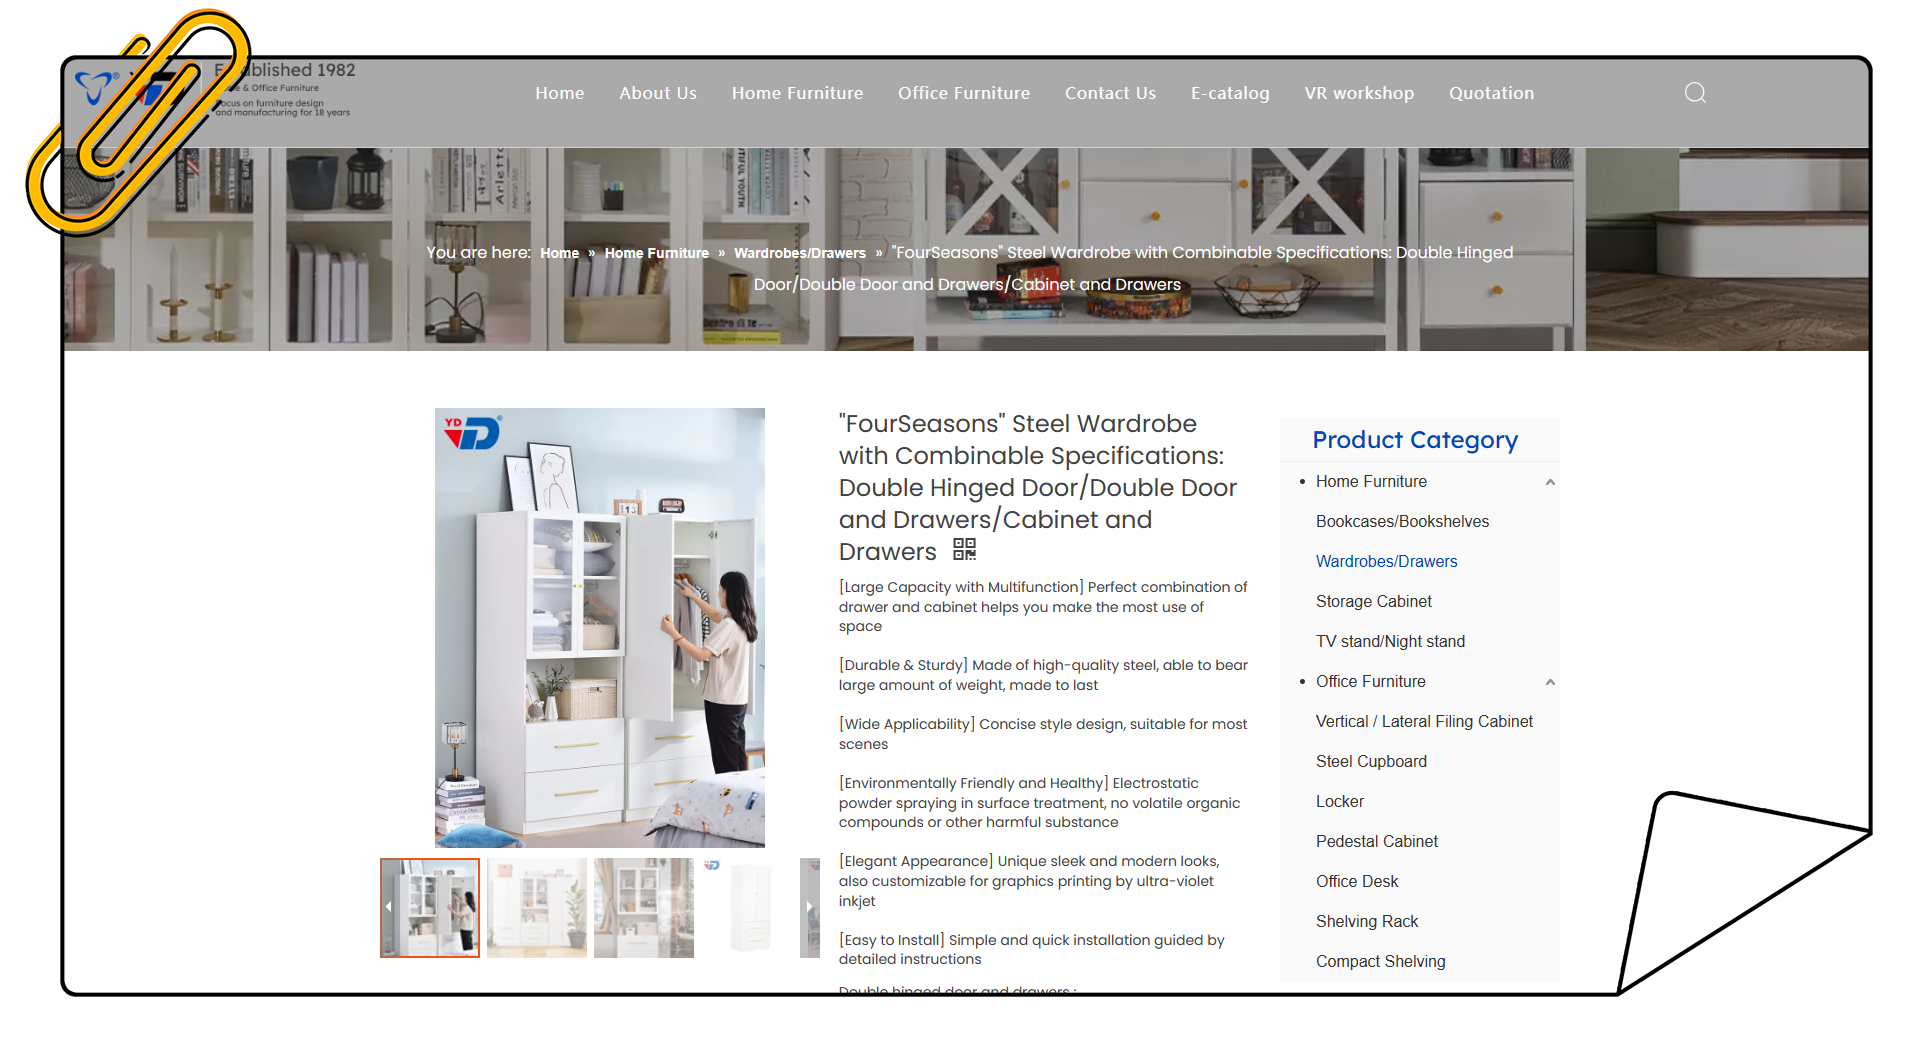The width and height of the screenshot is (1928, 1052).
Task: Open Vertical / Lateral Filing Cabinet category
Action: [x=1423, y=721]
